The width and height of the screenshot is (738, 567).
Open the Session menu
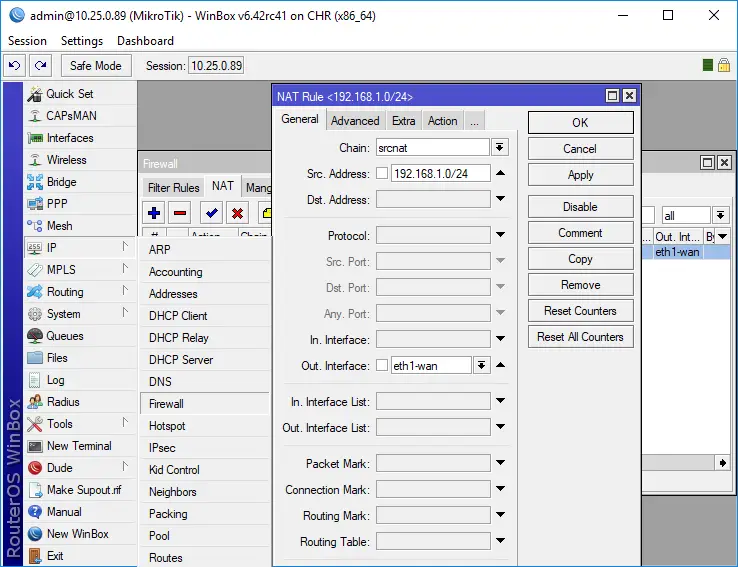pyautogui.click(x=27, y=41)
